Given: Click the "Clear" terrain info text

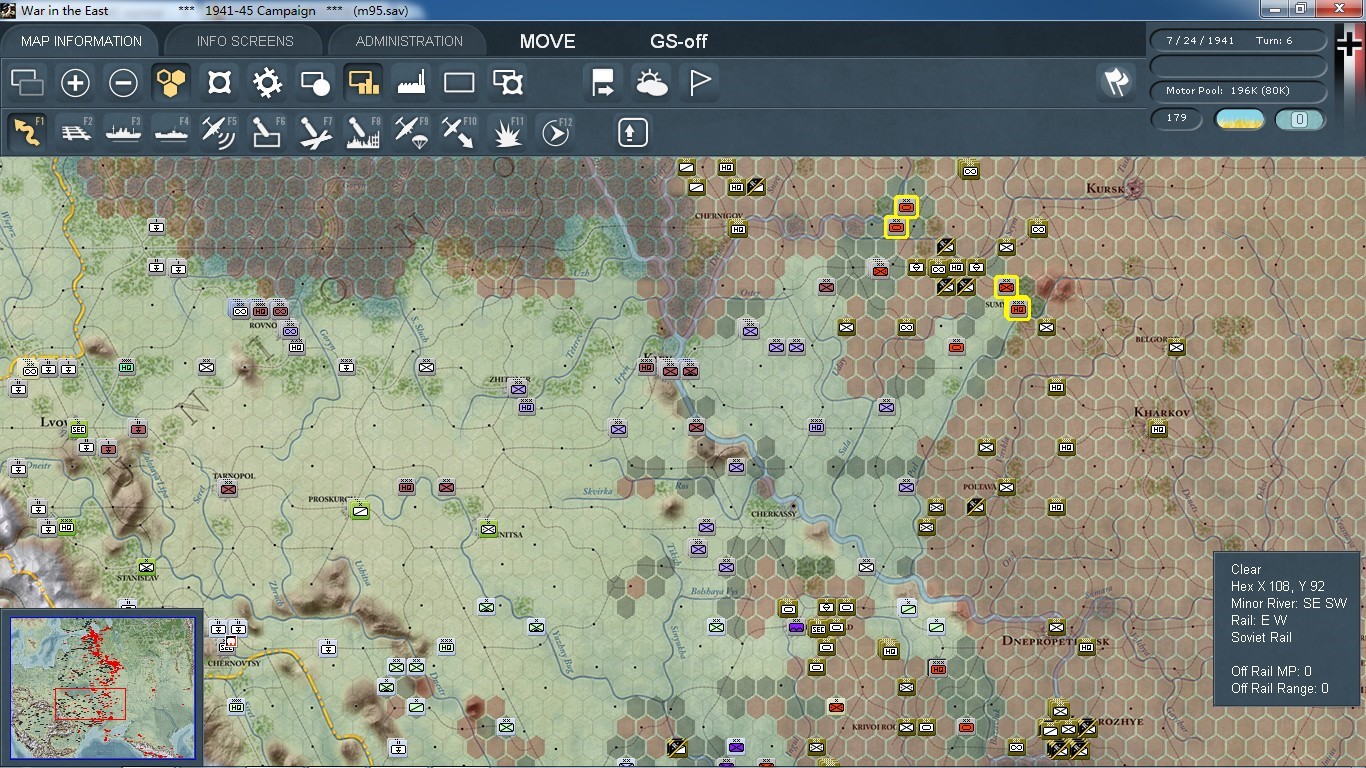Looking at the screenshot, I should click(1246, 569).
